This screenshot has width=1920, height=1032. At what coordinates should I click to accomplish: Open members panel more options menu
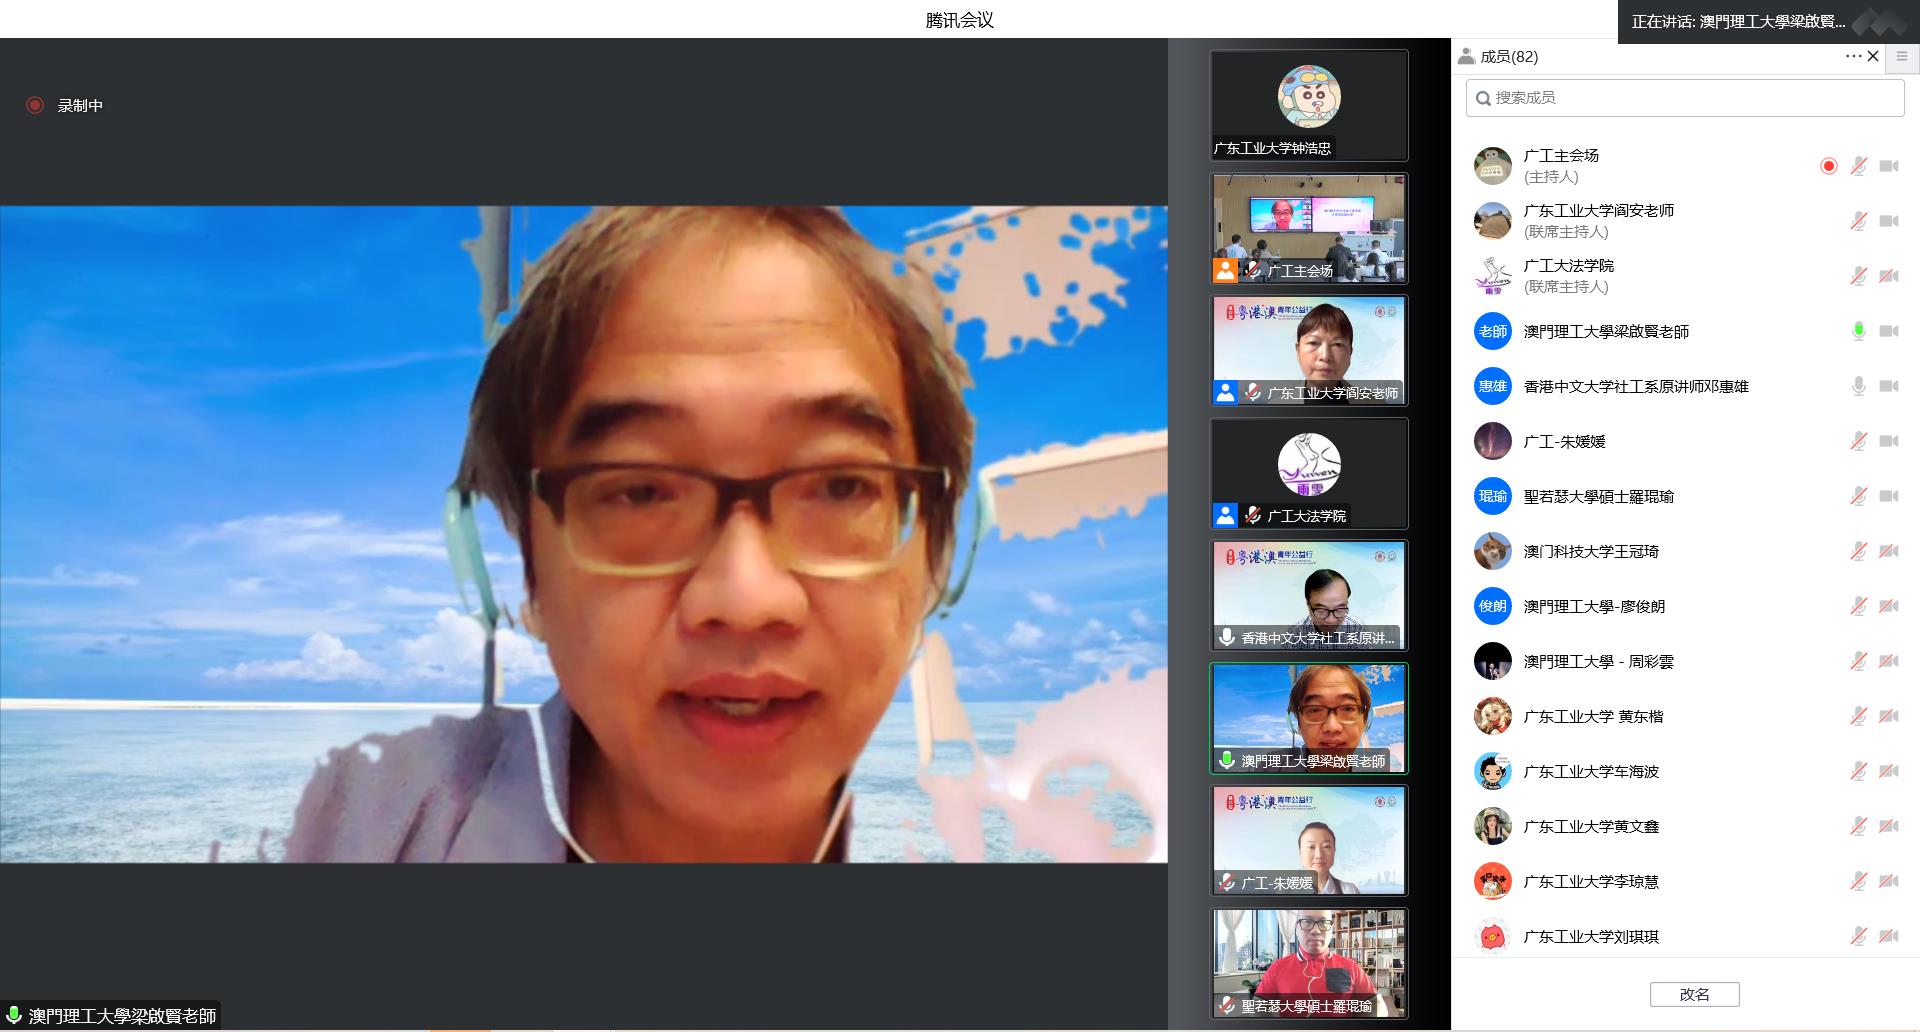click(1853, 56)
